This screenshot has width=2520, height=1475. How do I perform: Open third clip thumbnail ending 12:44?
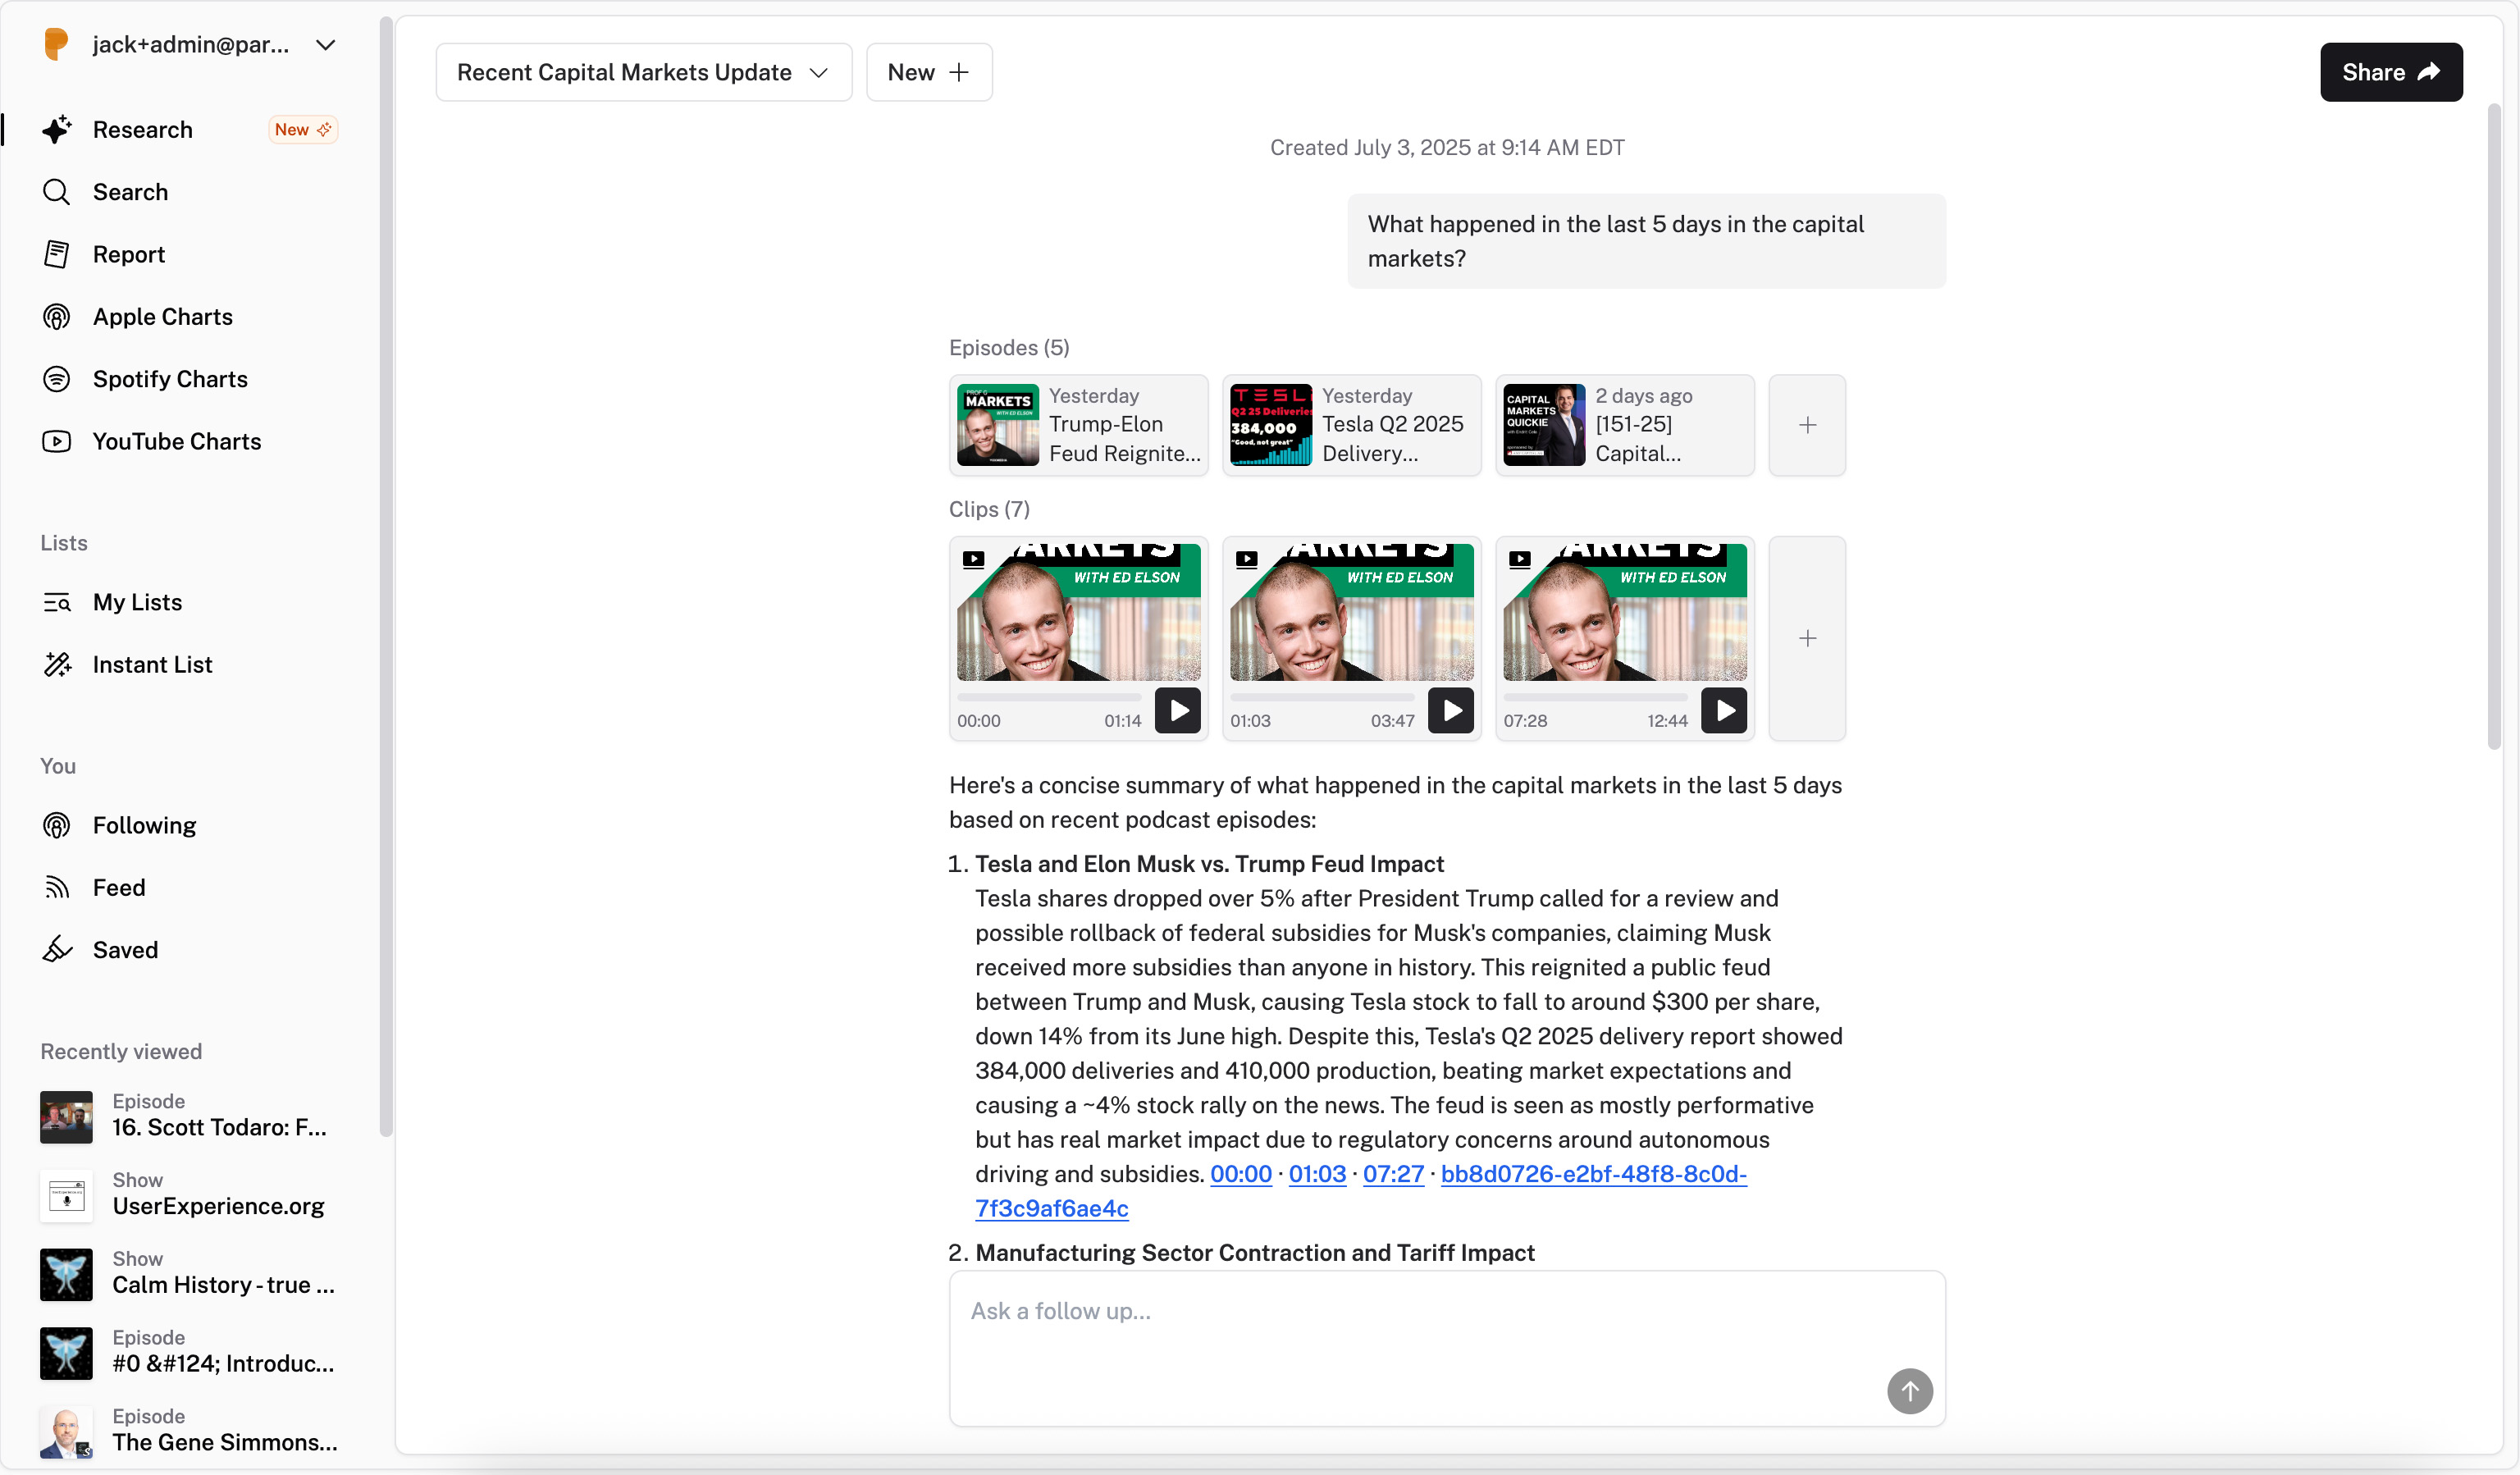[x=1624, y=612]
